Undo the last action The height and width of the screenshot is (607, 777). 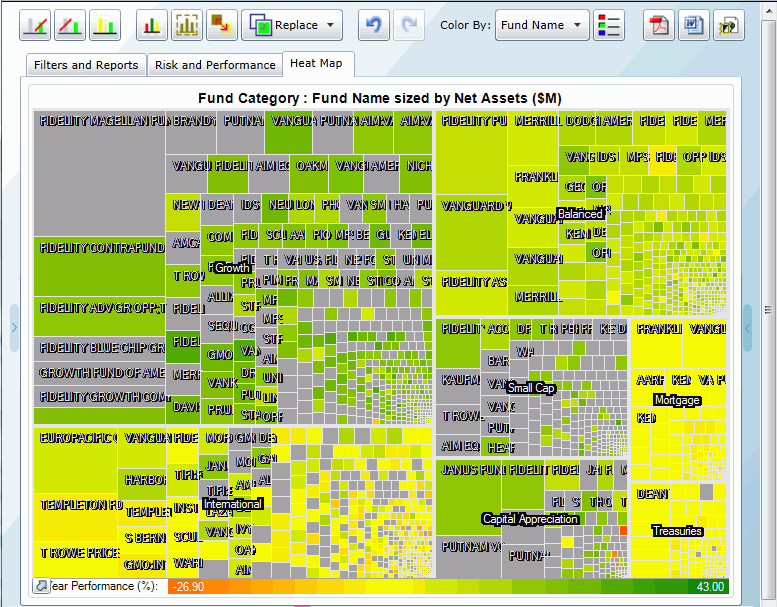pyautogui.click(x=374, y=25)
